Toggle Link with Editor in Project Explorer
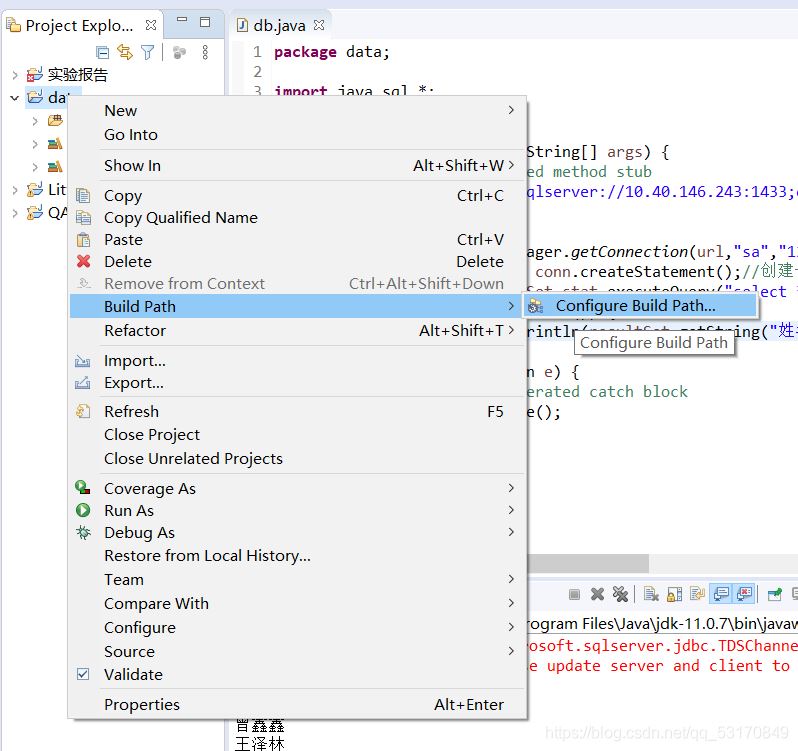Screen dimensions: 798x751 (125, 52)
